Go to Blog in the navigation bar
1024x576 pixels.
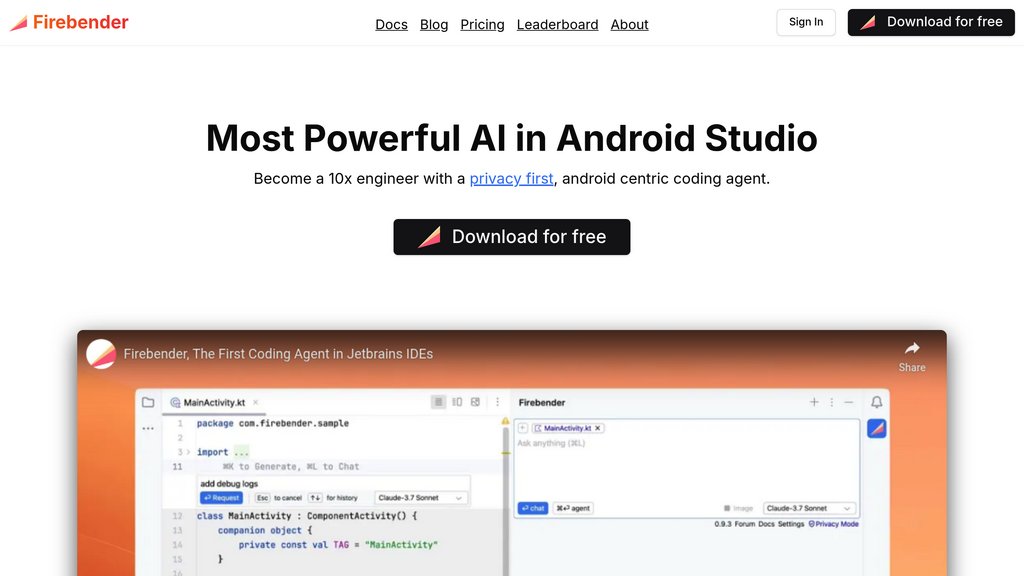point(434,25)
